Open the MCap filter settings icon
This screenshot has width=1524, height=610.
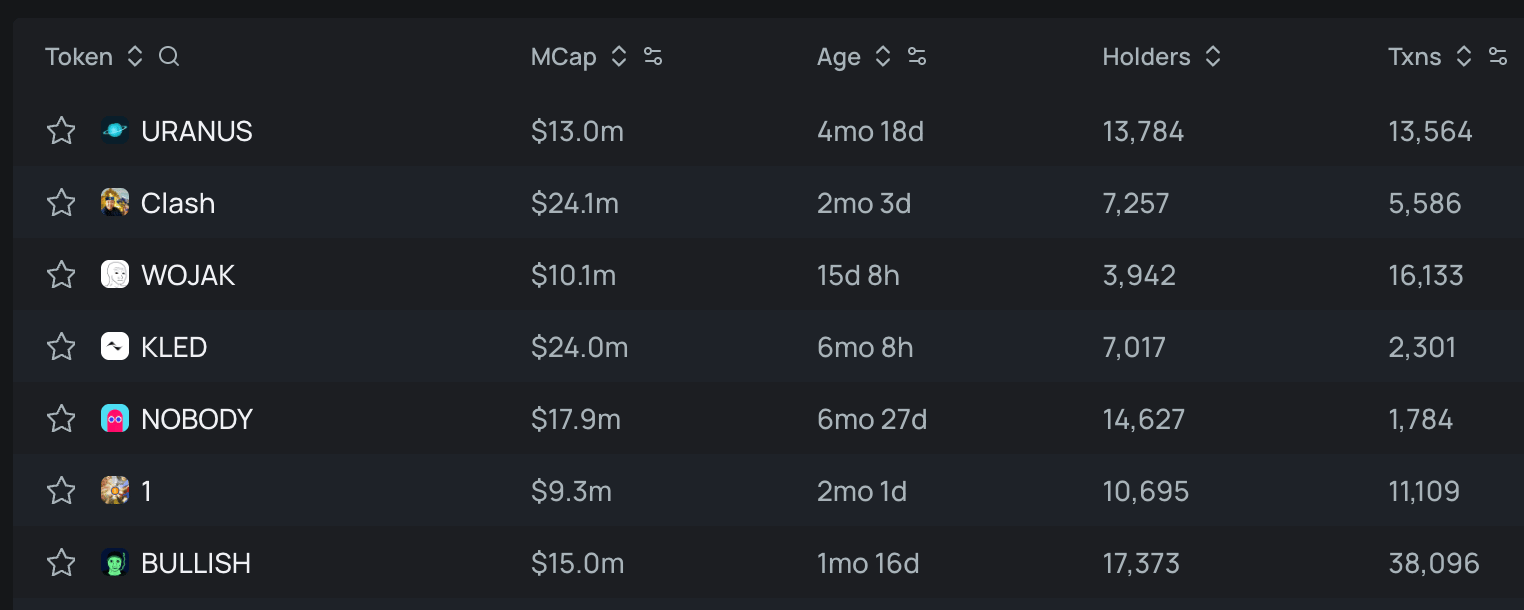(x=653, y=57)
